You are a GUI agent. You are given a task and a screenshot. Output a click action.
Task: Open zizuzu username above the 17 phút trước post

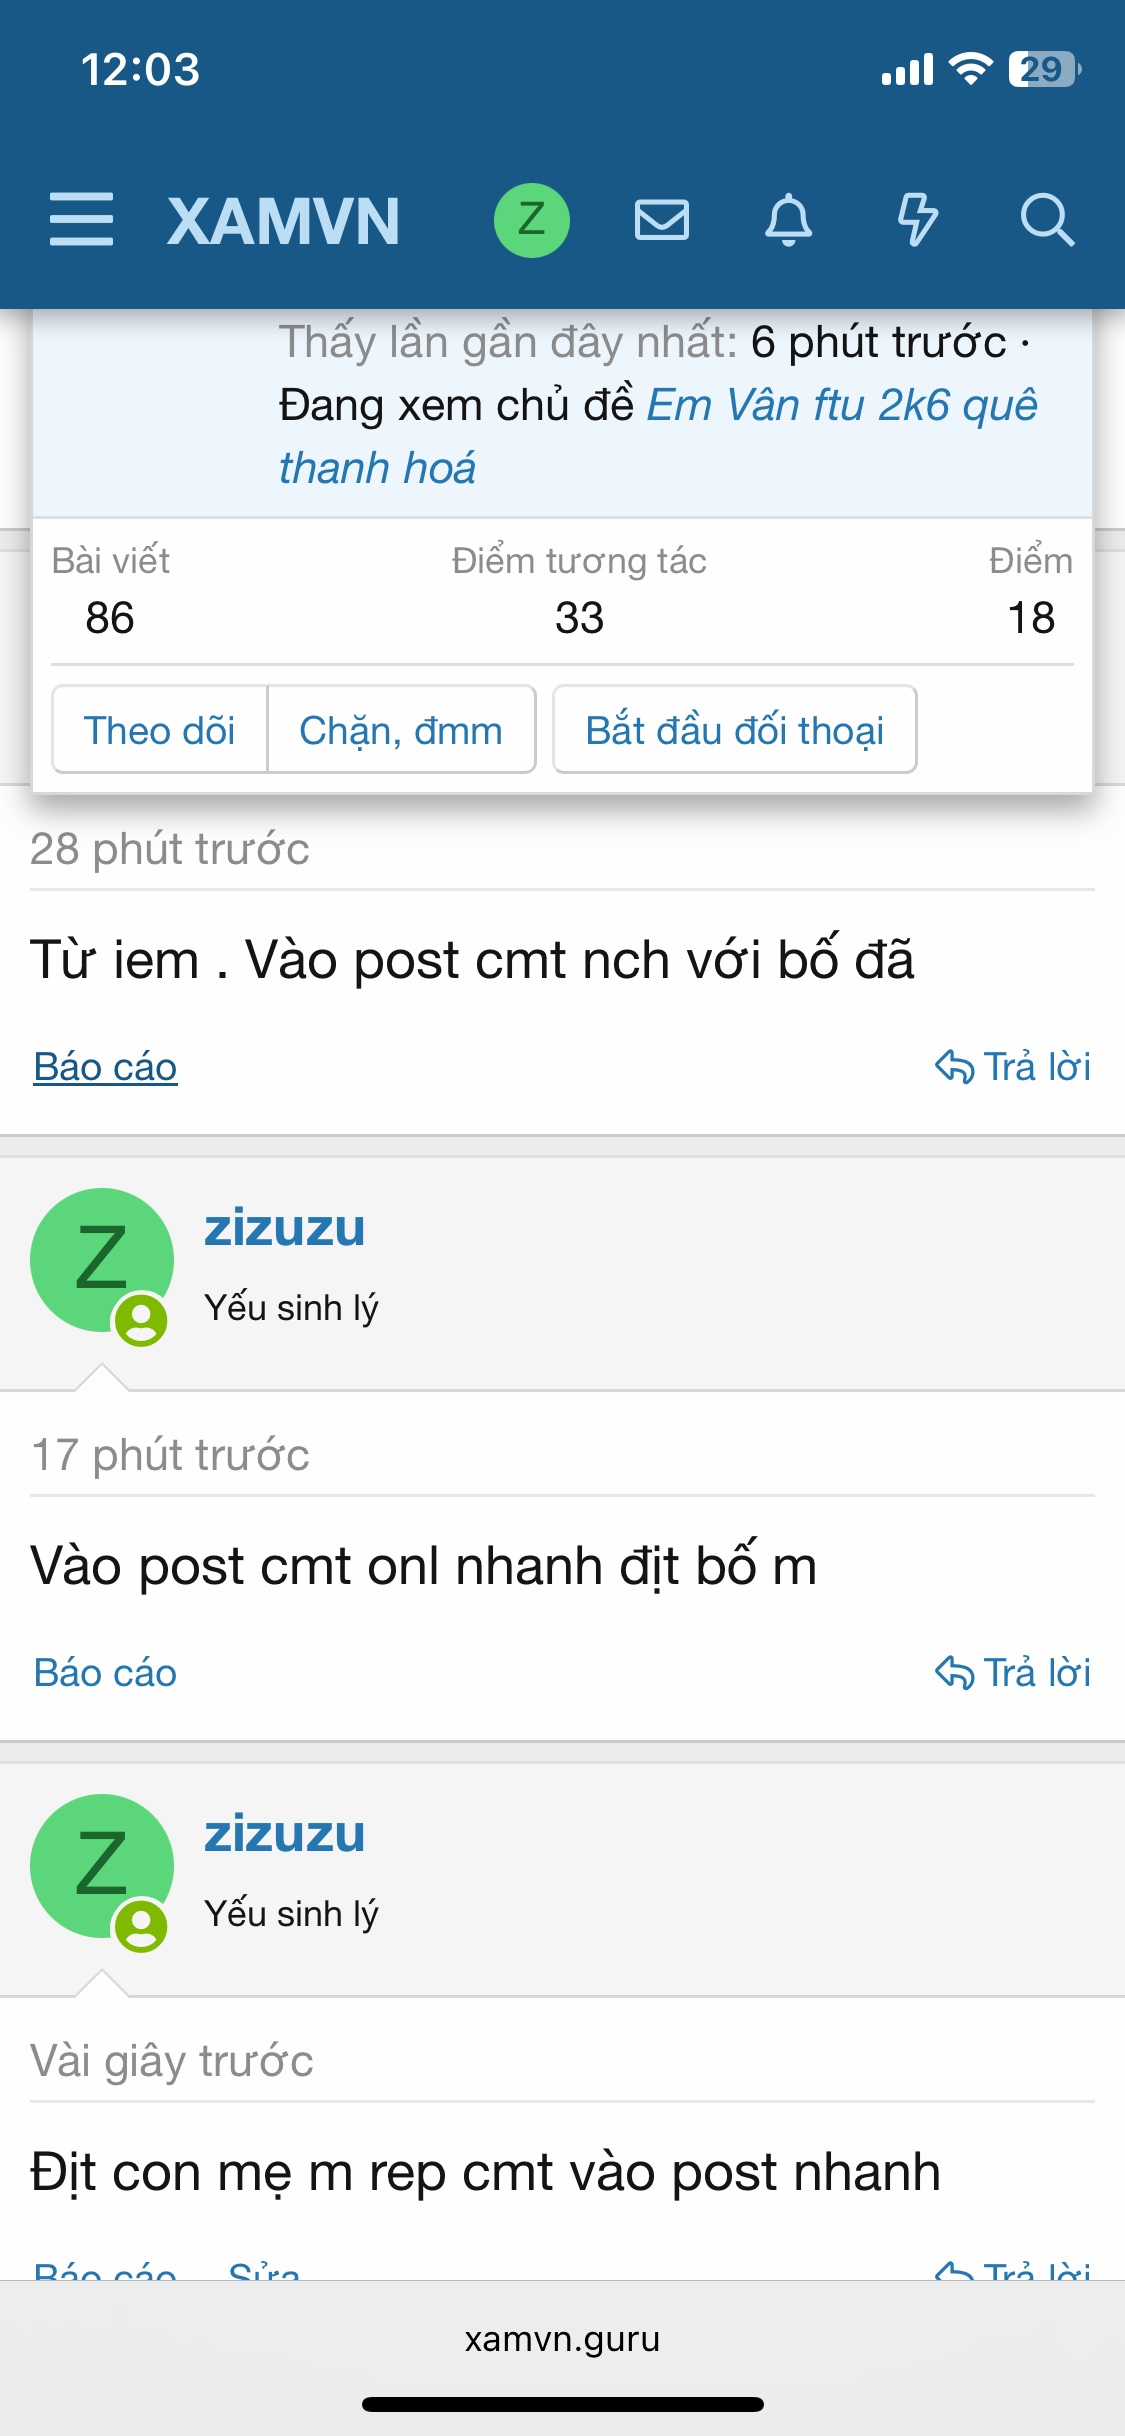[284, 1228]
